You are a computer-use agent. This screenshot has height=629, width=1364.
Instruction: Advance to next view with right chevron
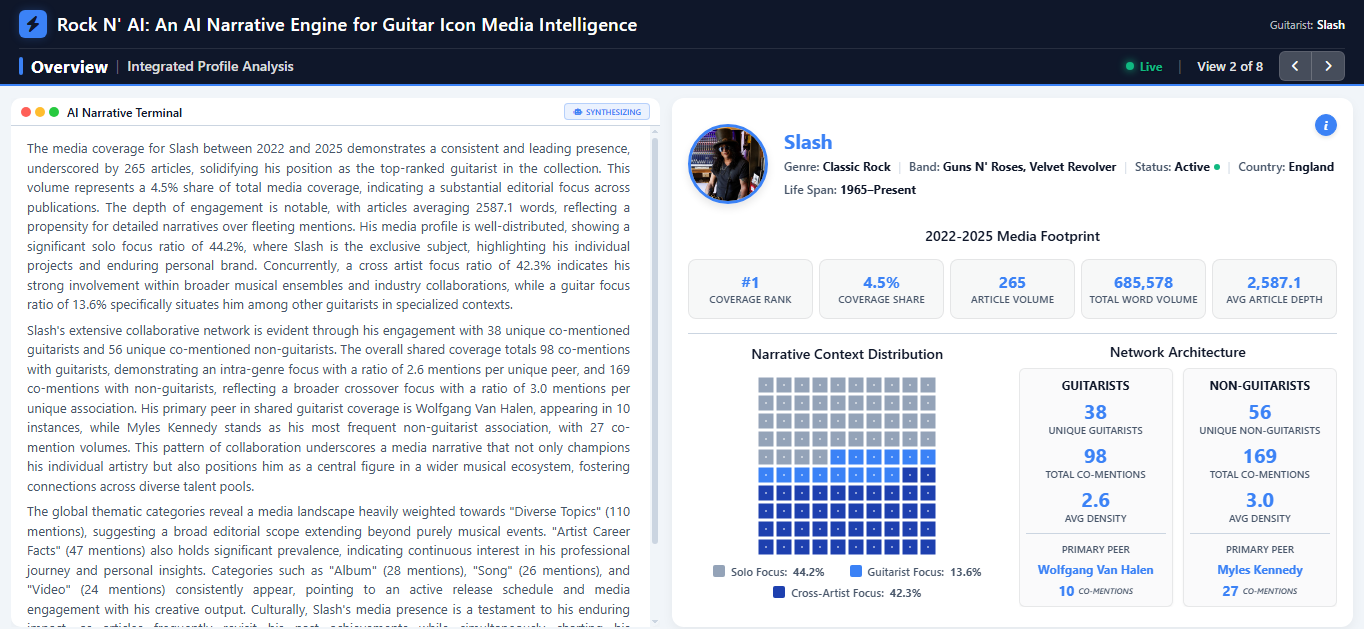coord(1328,66)
